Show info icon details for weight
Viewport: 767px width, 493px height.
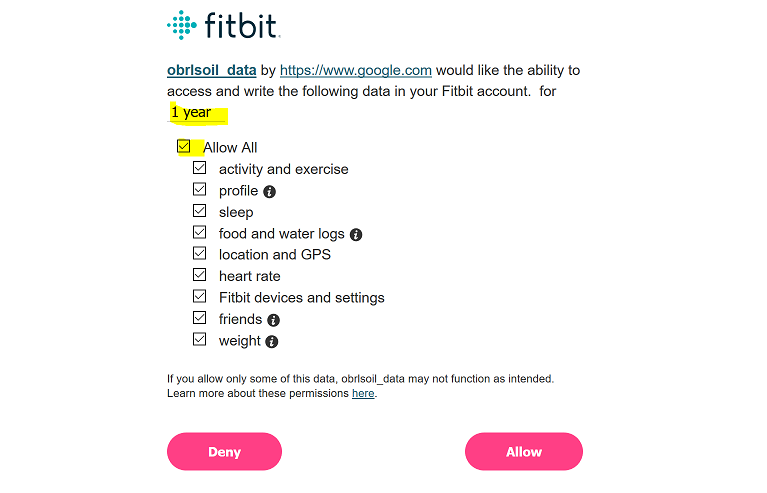pos(271,342)
